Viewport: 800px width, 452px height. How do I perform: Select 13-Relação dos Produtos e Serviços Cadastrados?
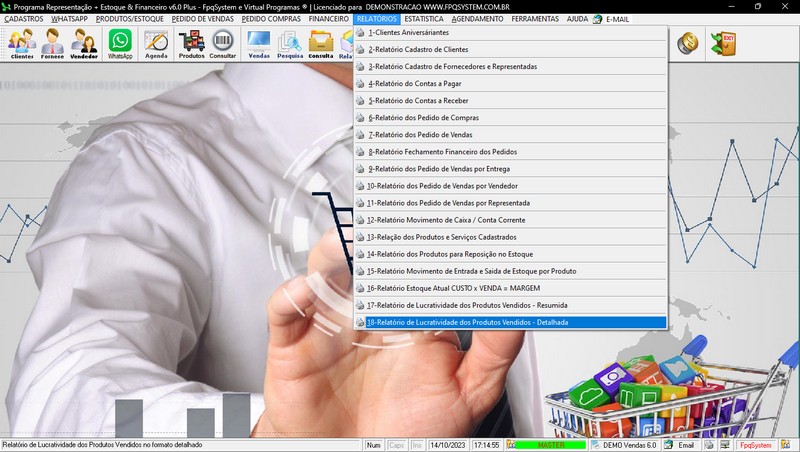510,237
